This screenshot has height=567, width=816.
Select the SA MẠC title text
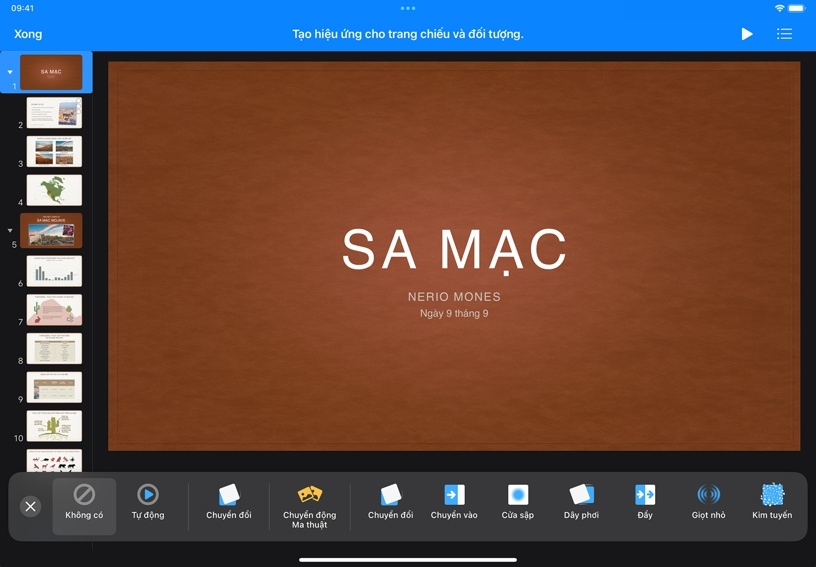point(454,250)
